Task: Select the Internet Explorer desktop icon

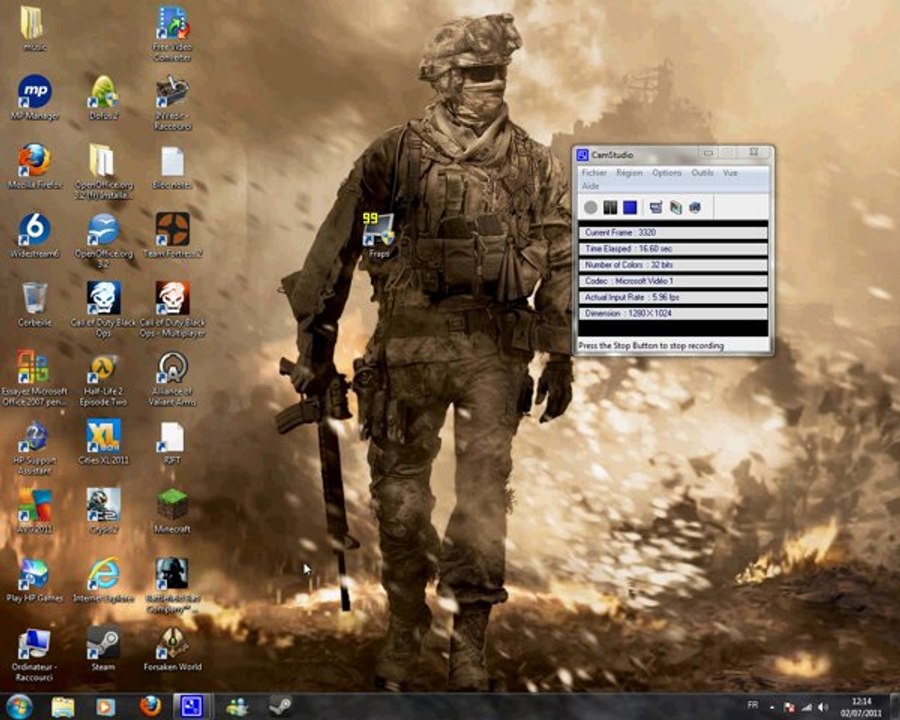Action: click(103, 580)
